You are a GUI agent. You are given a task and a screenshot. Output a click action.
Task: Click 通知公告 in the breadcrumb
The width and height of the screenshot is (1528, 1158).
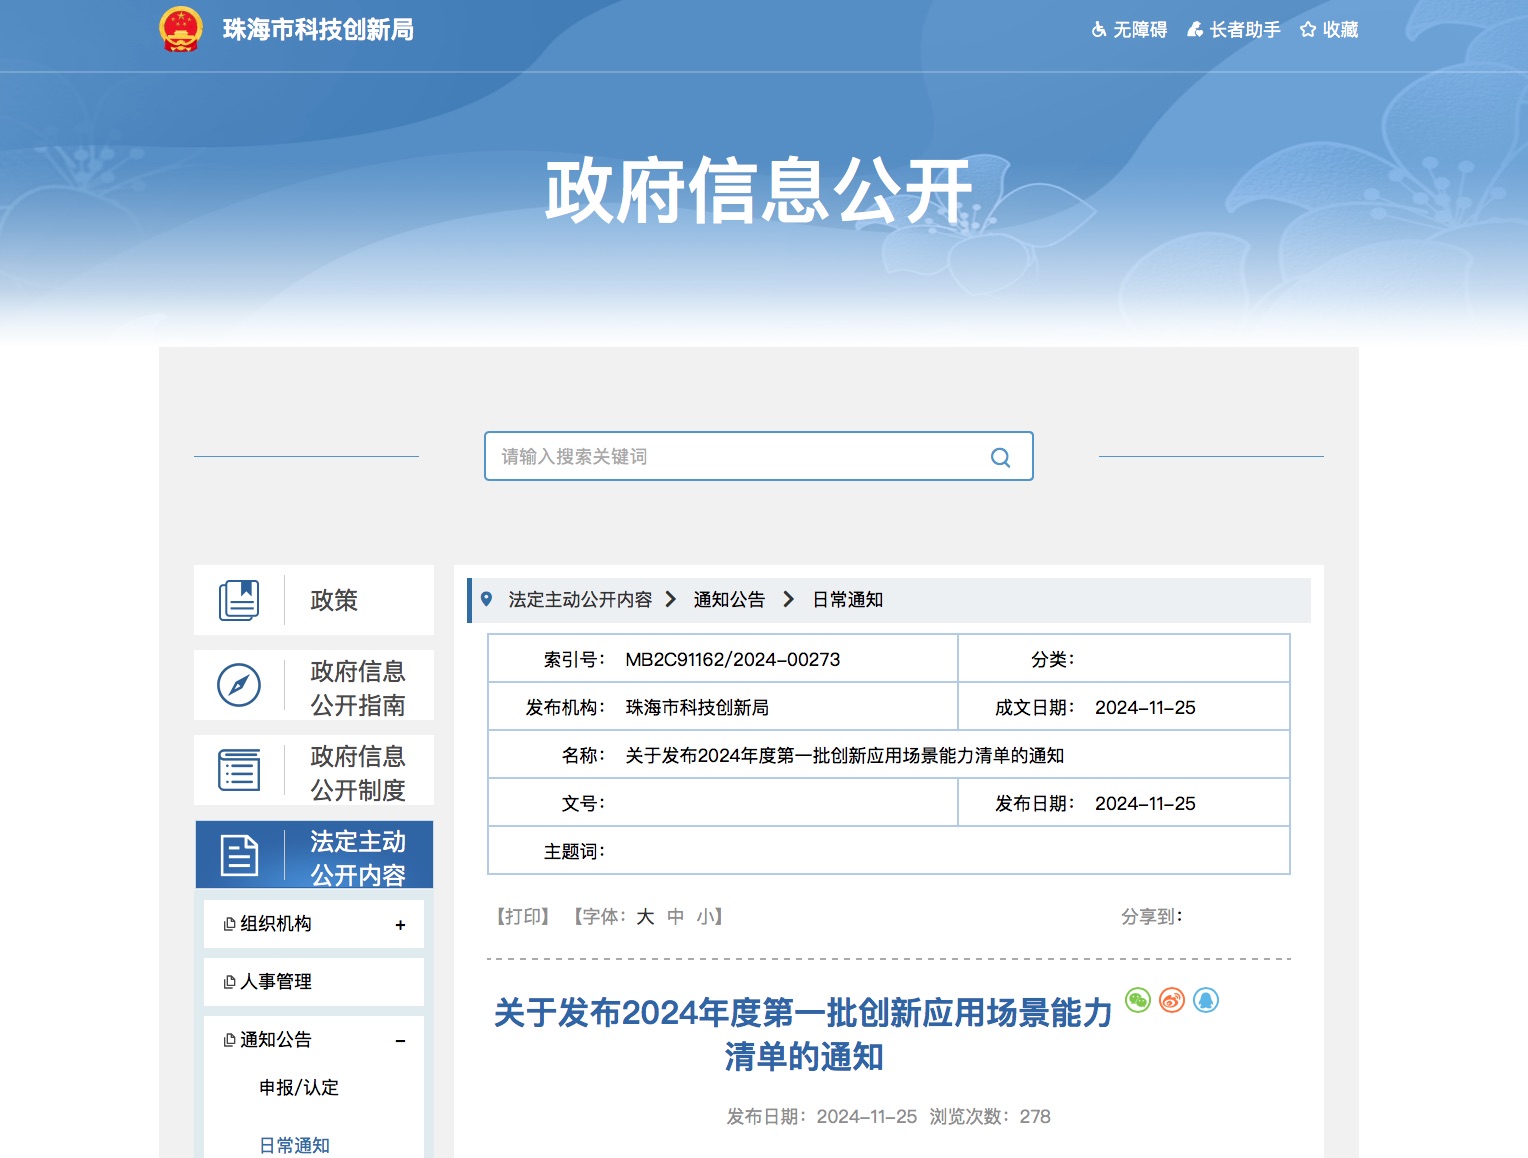click(729, 600)
